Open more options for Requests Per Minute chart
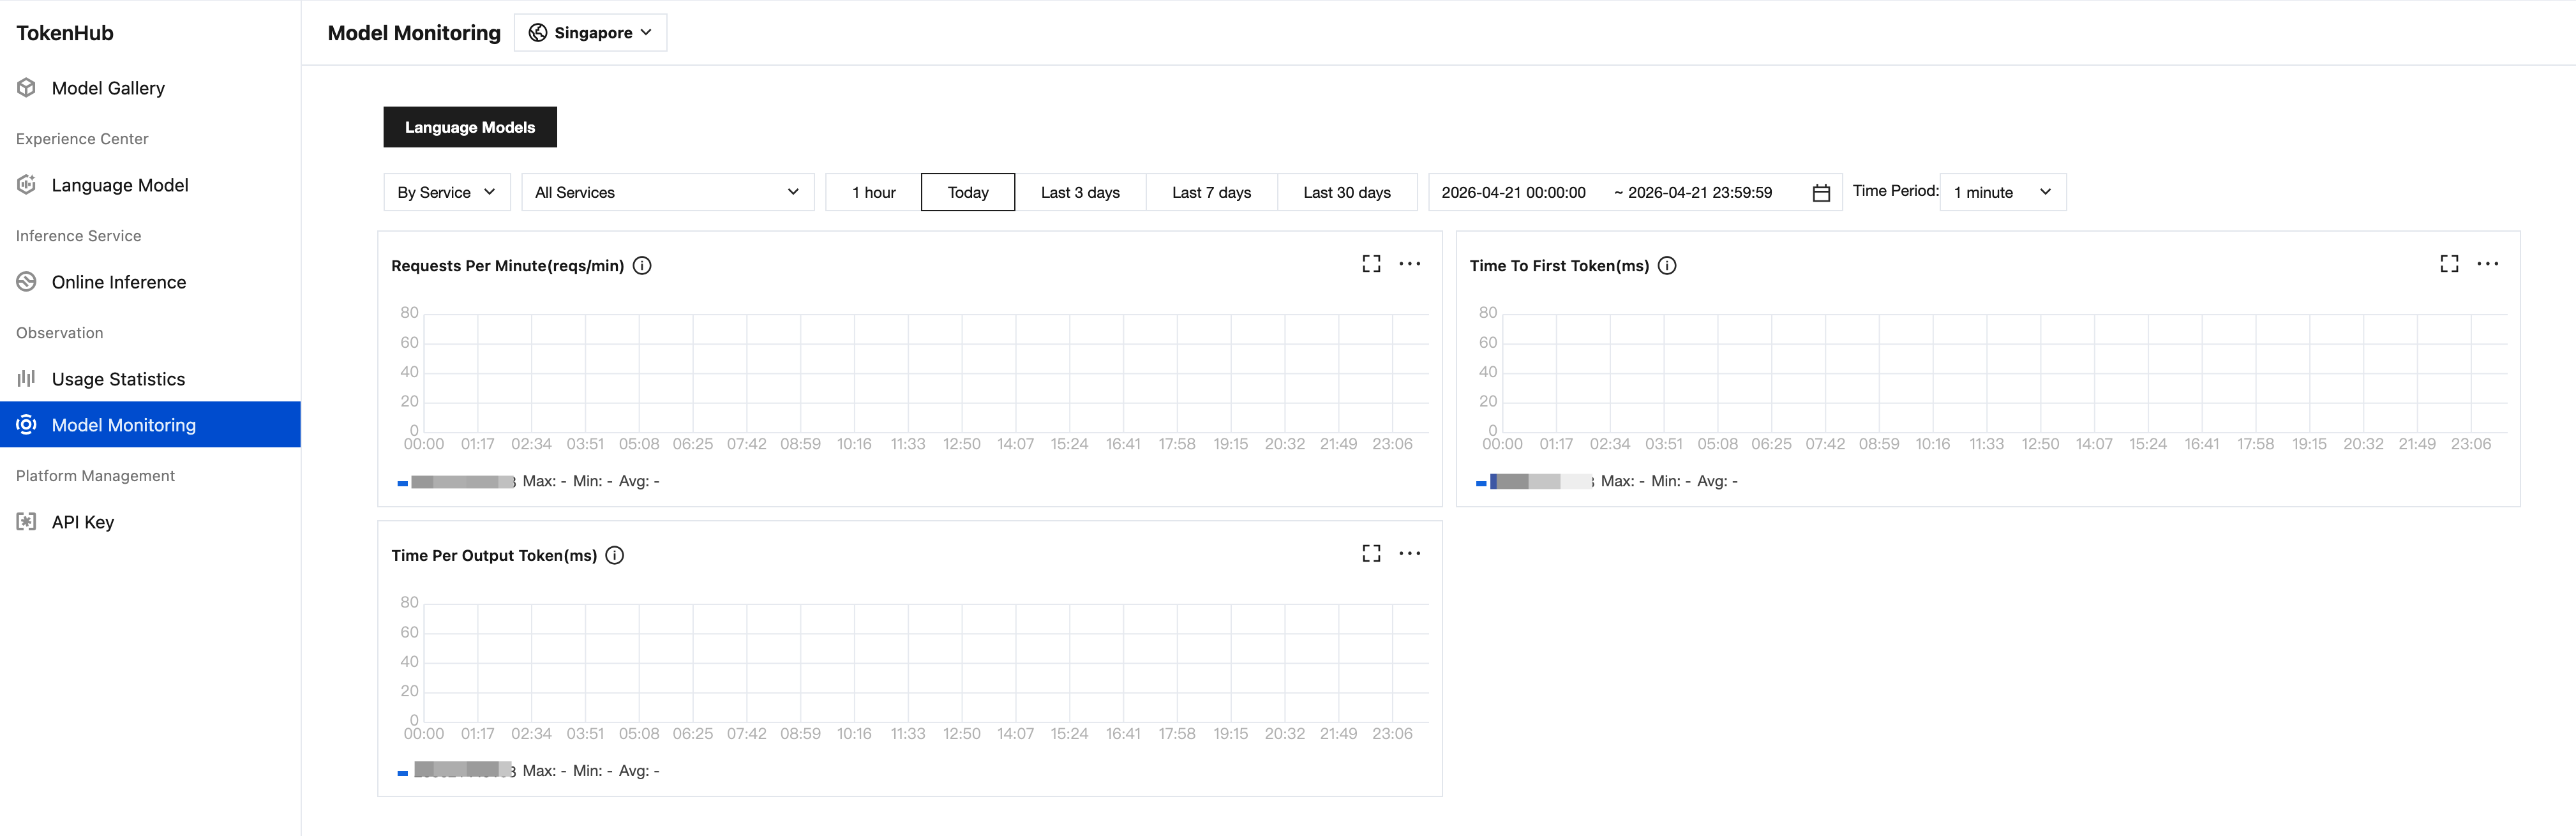This screenshot has width=2576, height=836. [1409, 264]
